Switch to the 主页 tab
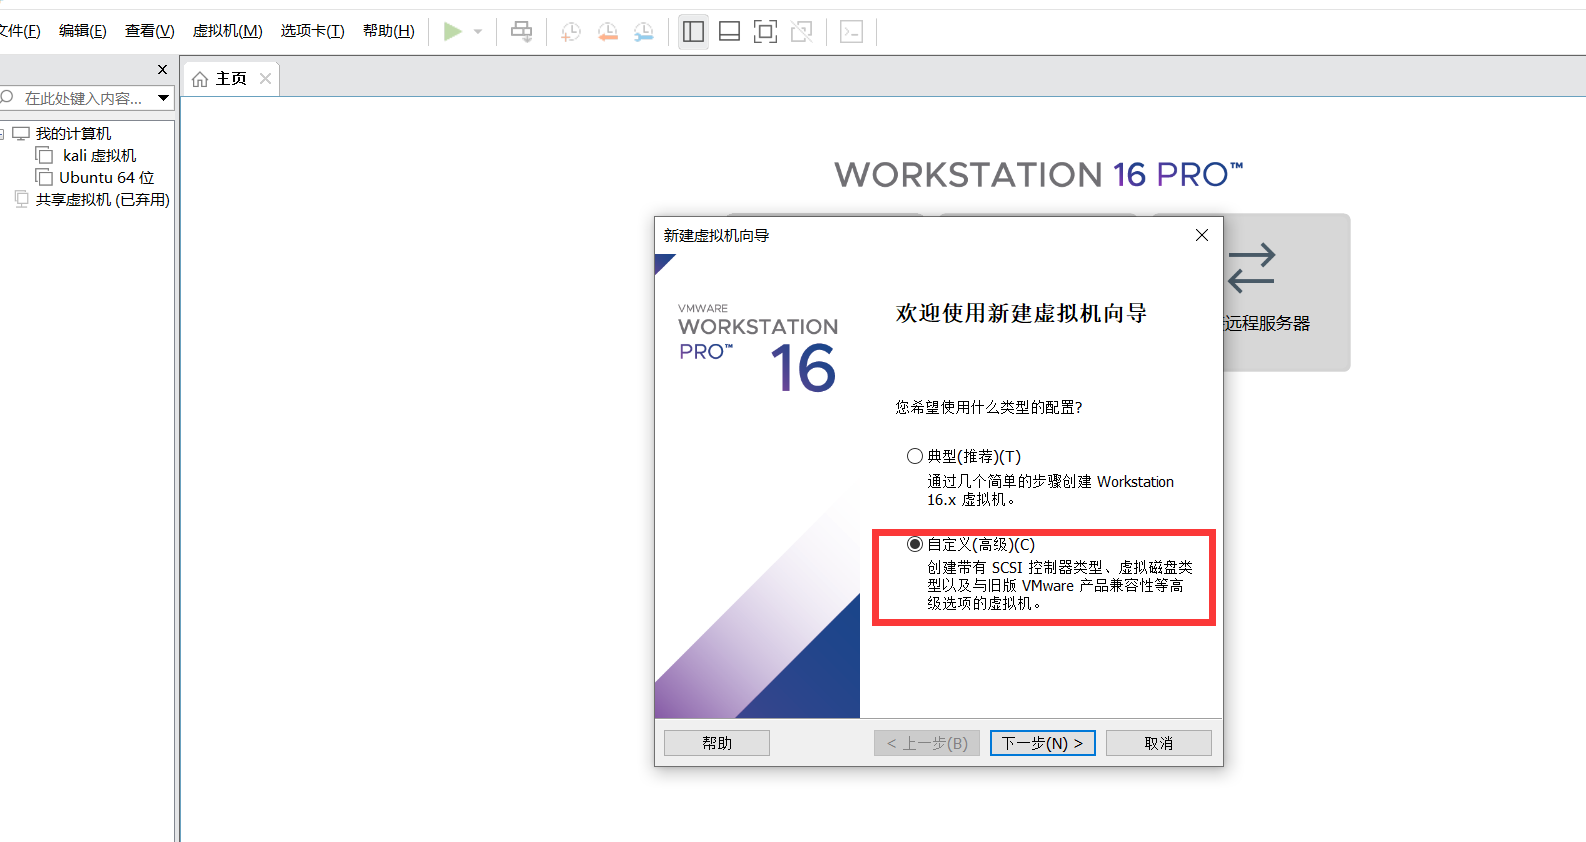The image size is (1586, 842). tap(231, 79)
